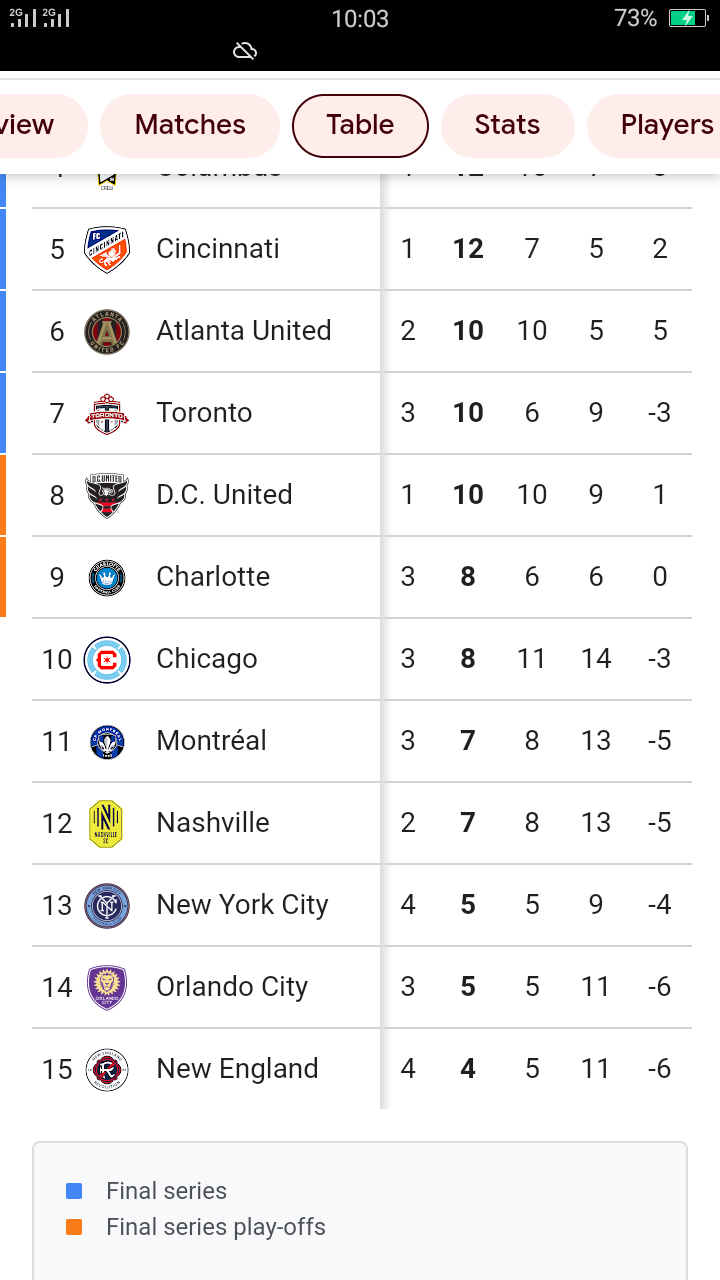Open the Stats tab
Image resolution: width=720 pixels, height=1280 pixels.
click(507, 125)
